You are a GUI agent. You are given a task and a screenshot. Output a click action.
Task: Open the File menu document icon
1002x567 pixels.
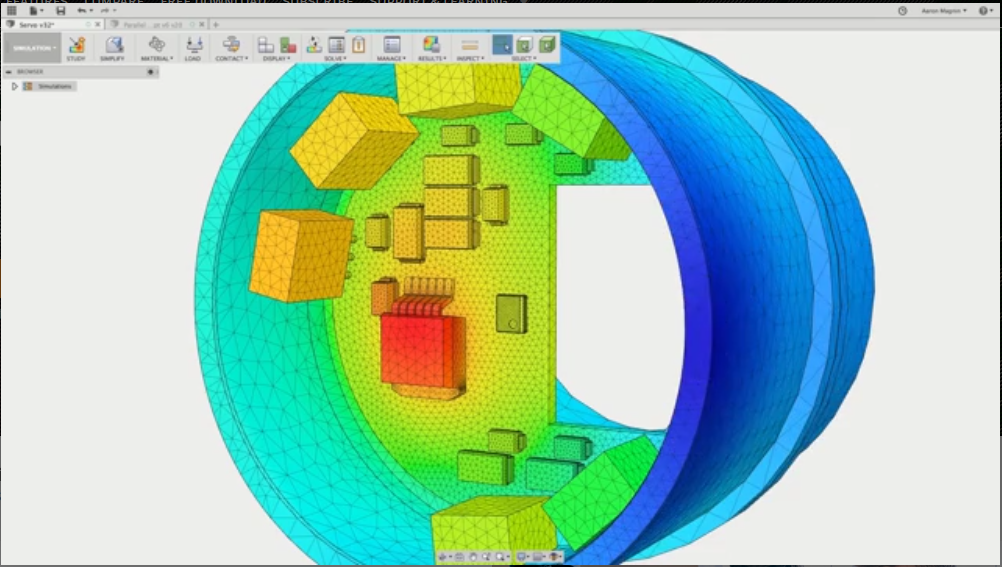(33, 10)
